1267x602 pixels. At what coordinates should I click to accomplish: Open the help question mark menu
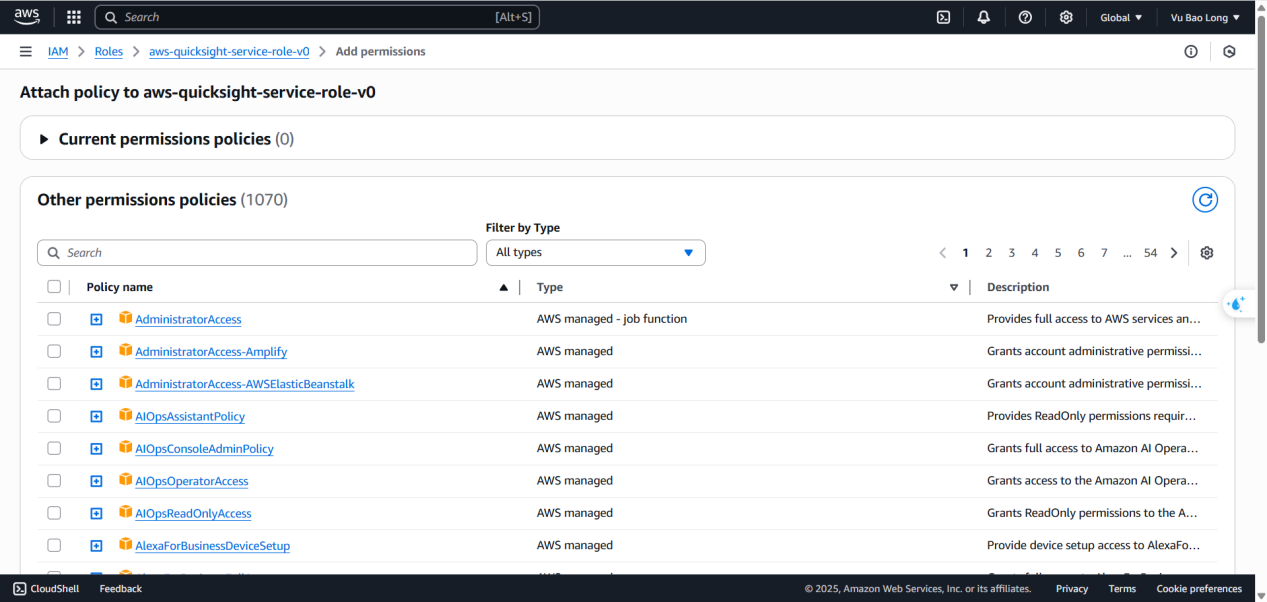[x=1025, y=17]
